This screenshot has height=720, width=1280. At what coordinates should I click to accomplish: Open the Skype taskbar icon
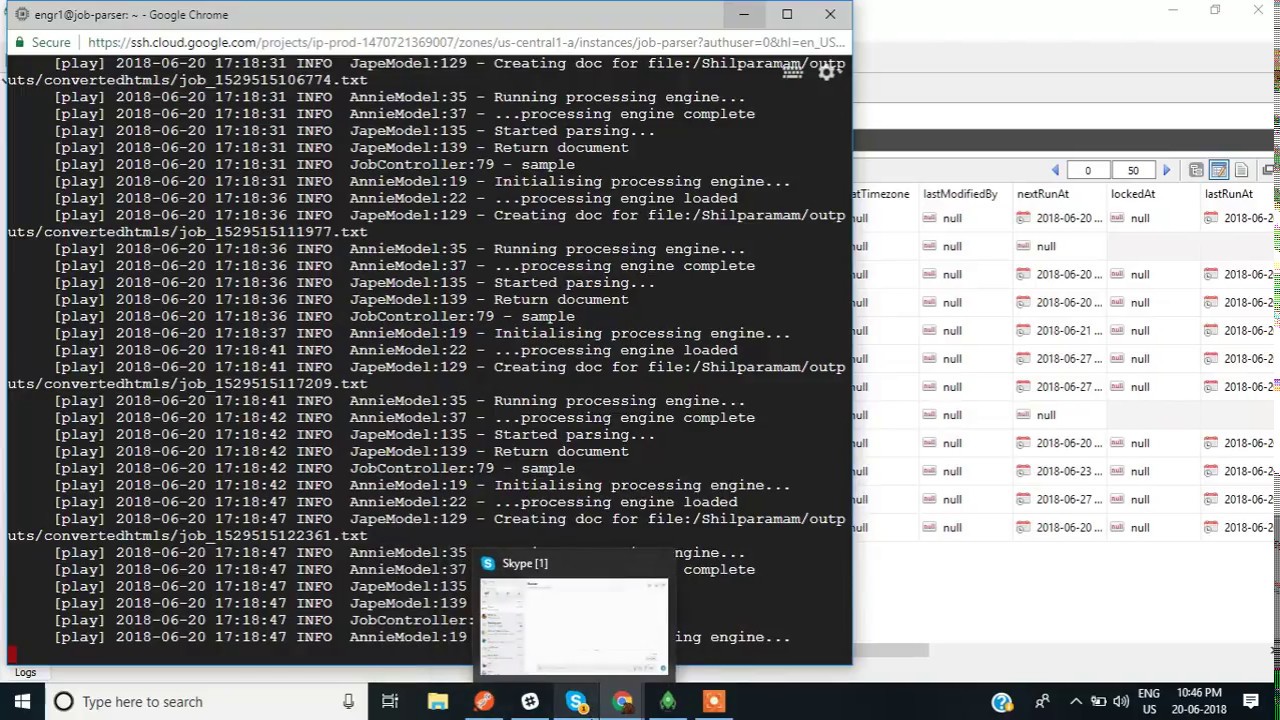pos(576,701)
